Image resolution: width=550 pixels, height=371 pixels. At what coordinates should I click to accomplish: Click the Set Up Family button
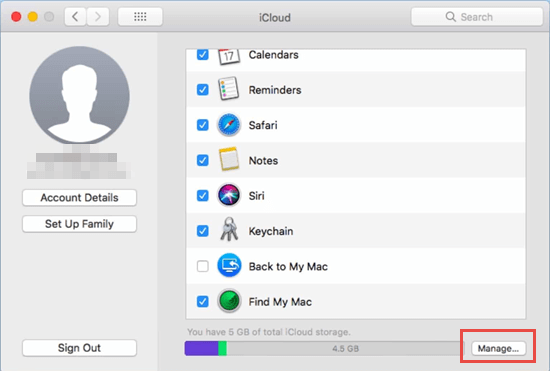coord(79,224)
